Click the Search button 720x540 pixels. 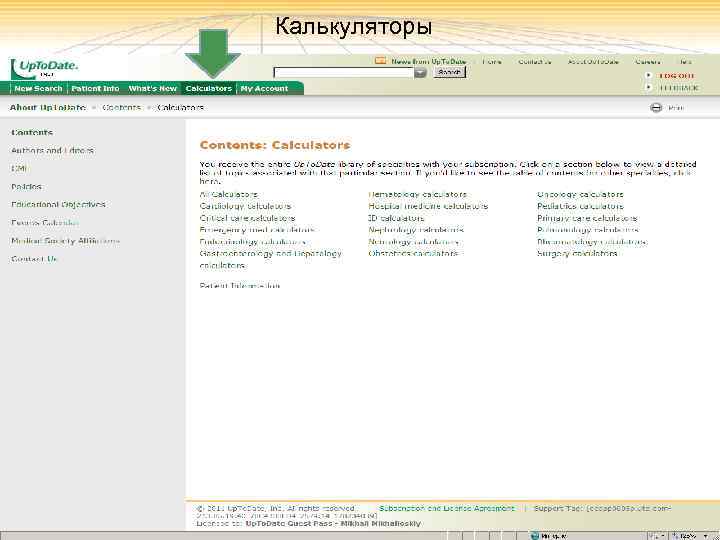449,72
